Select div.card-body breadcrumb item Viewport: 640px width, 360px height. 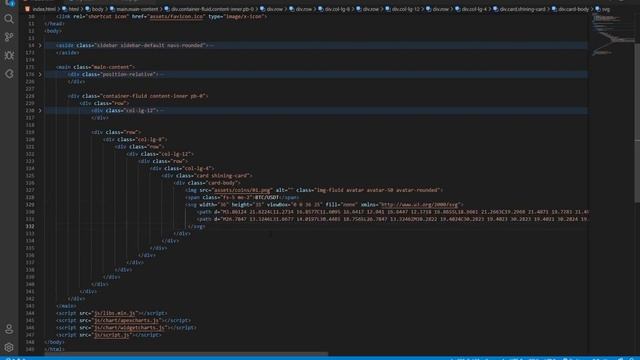point(573,9)
